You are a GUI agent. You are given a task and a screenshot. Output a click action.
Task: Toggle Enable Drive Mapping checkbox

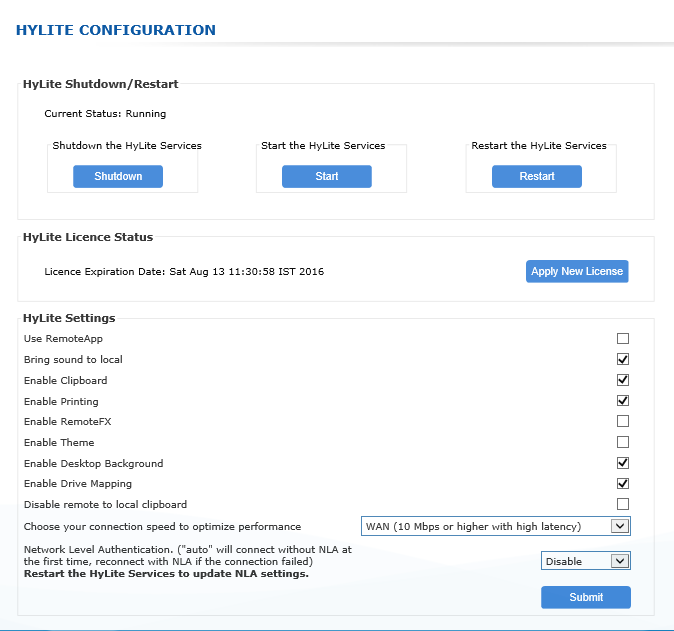(623, 484)
